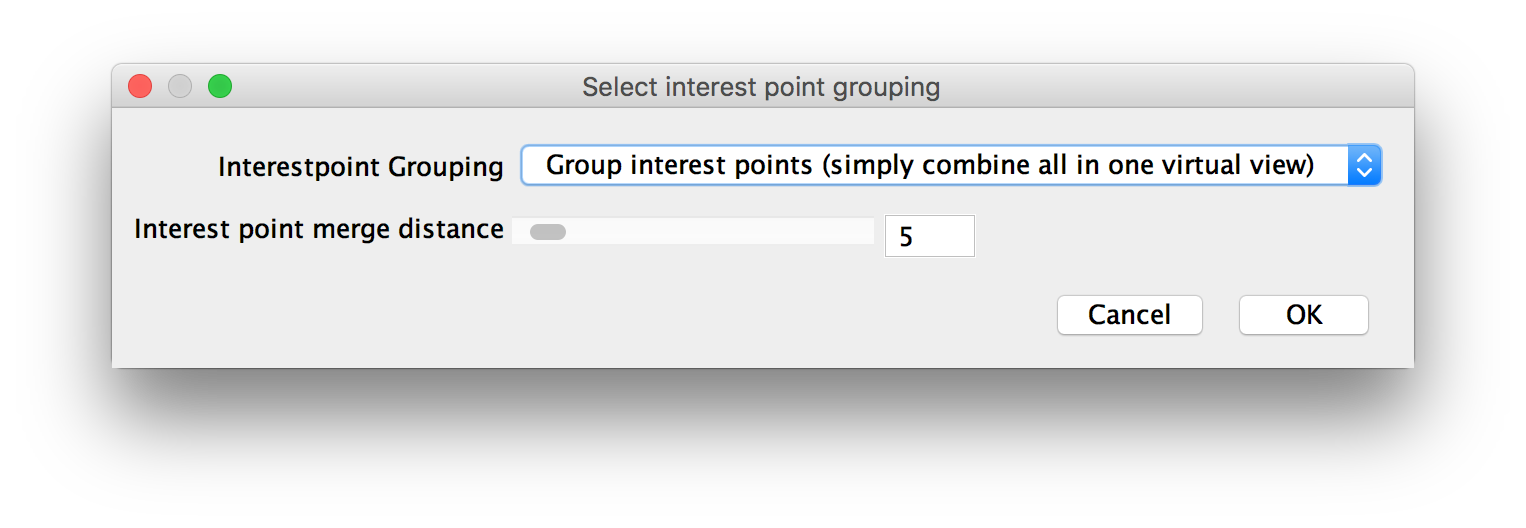Focus the merge distance text field
1526x528 pixels.
click(930, 236)
